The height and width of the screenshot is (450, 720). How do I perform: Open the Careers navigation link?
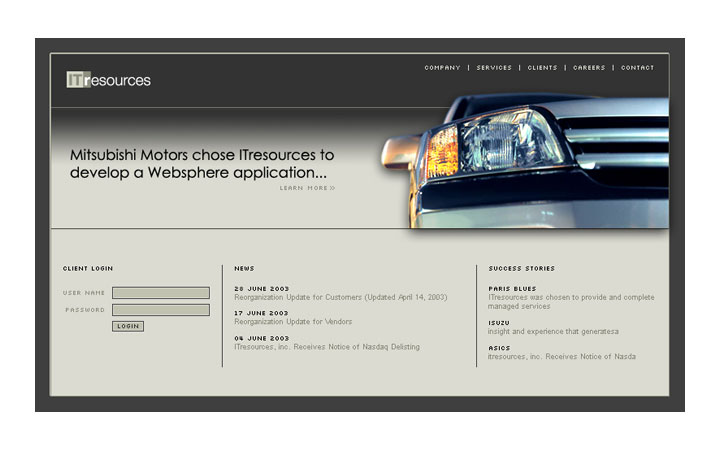pyautogui.click(x=589, y=68)
